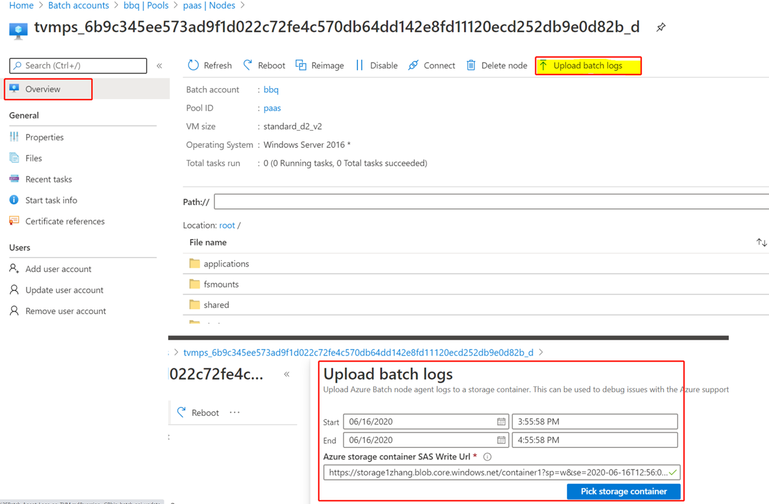769x504 pixels.
Task: Open the paas pool ID link
Action: tap(272, 108)
